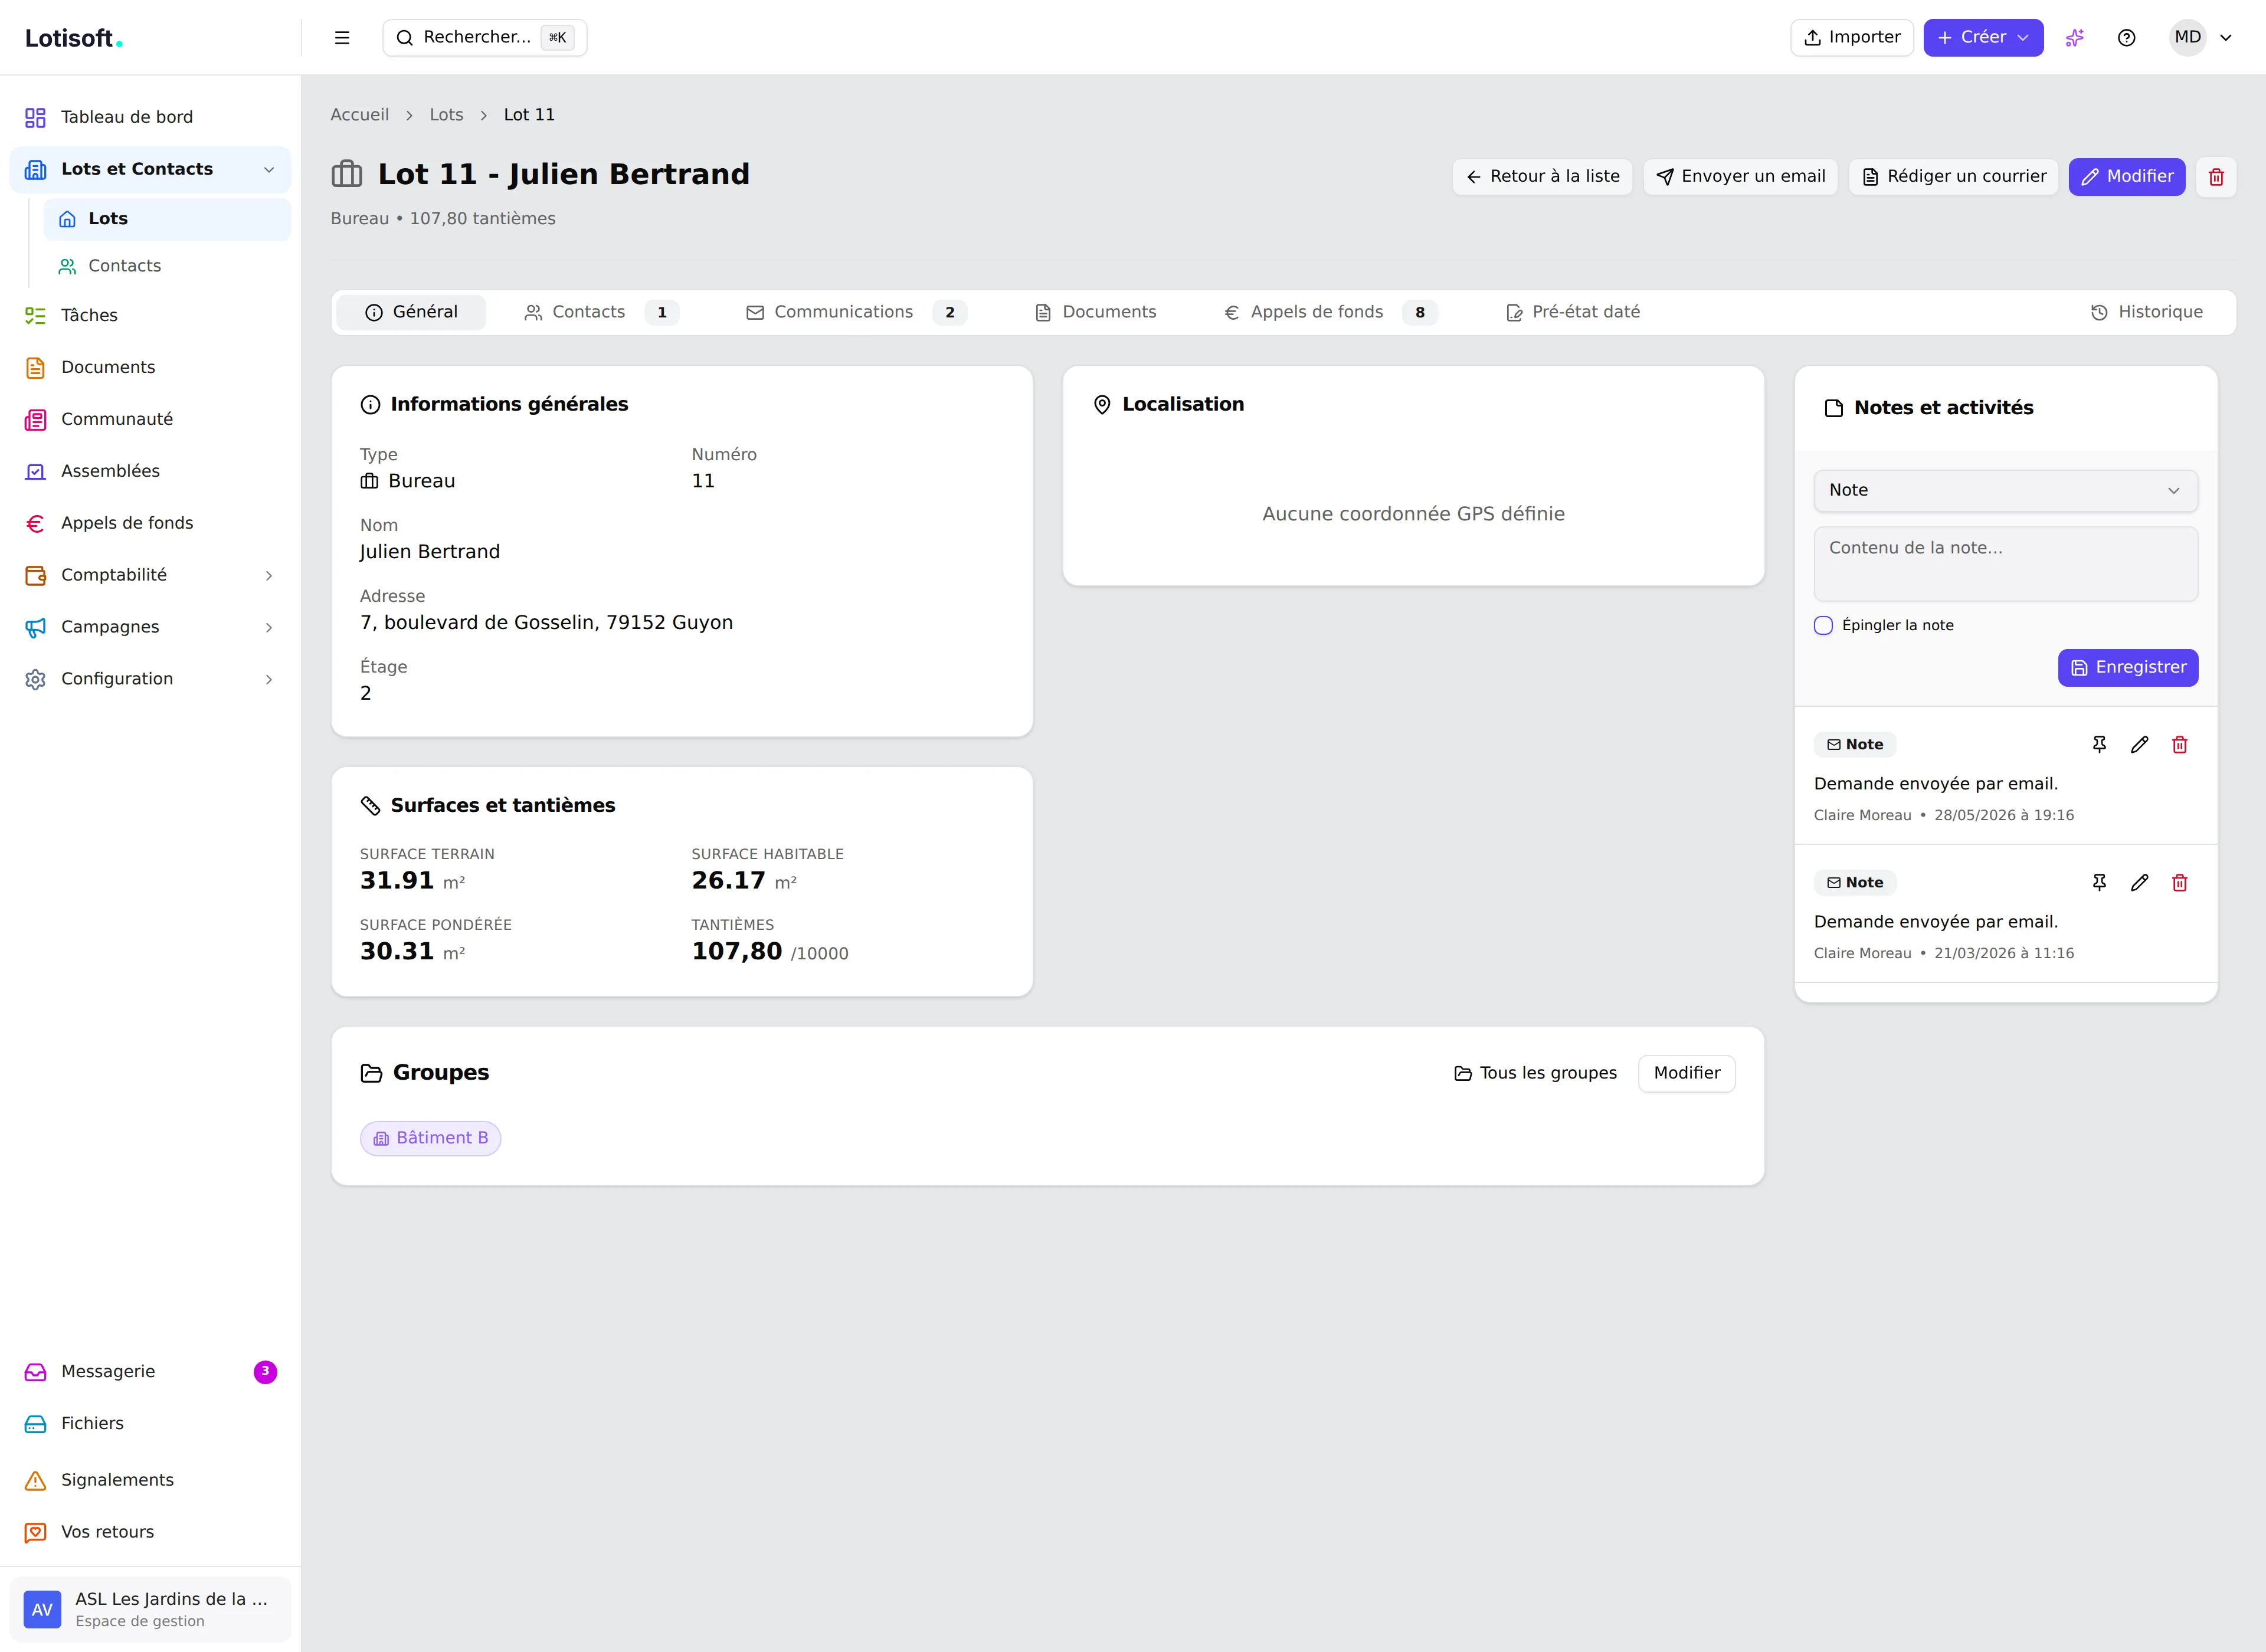Expand the Comptabilité submenu
2266x1652 pixels.
tap(269, 576)
